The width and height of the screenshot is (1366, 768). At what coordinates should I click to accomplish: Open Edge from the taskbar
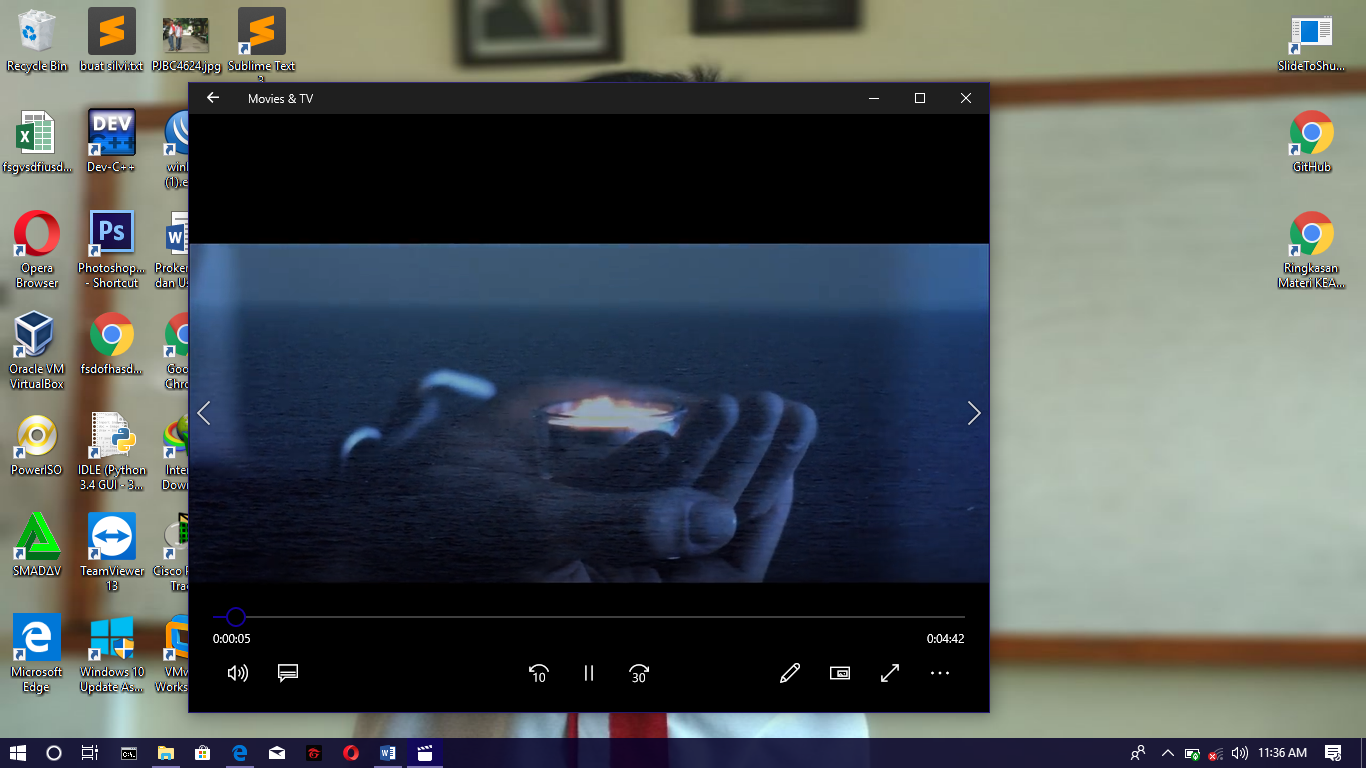coord(240,753)
